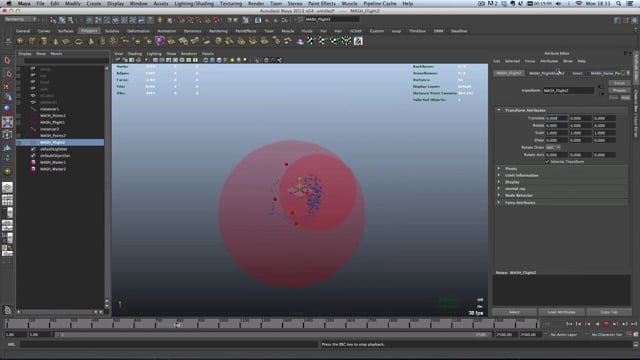
Task: Create a polygon sphere from the shelf
Action: click(20, 41)
